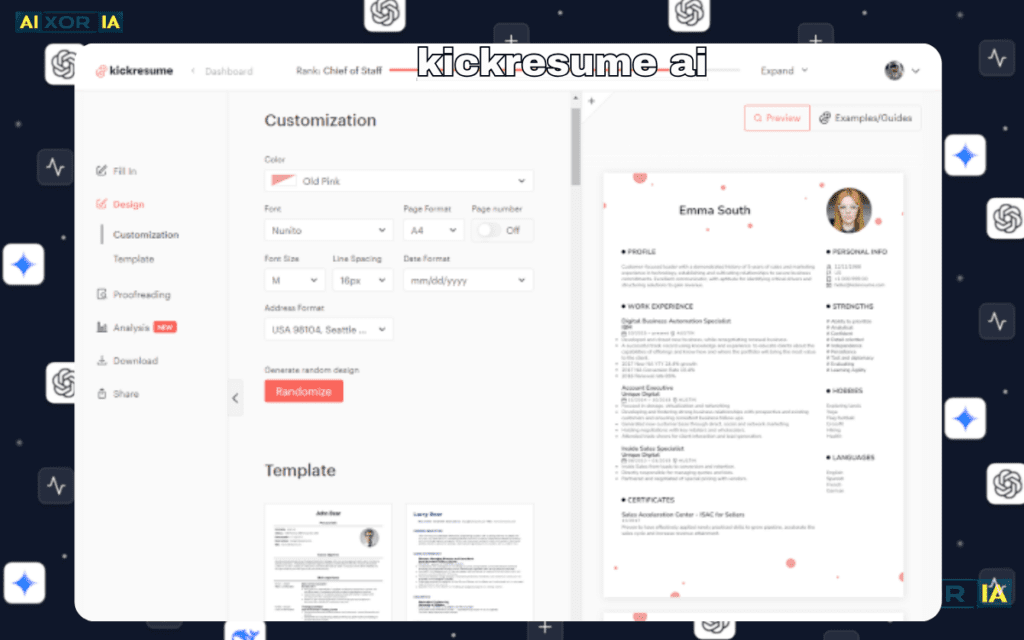
Task: Go back to the Dashboard
Action: tap(229, 70)
